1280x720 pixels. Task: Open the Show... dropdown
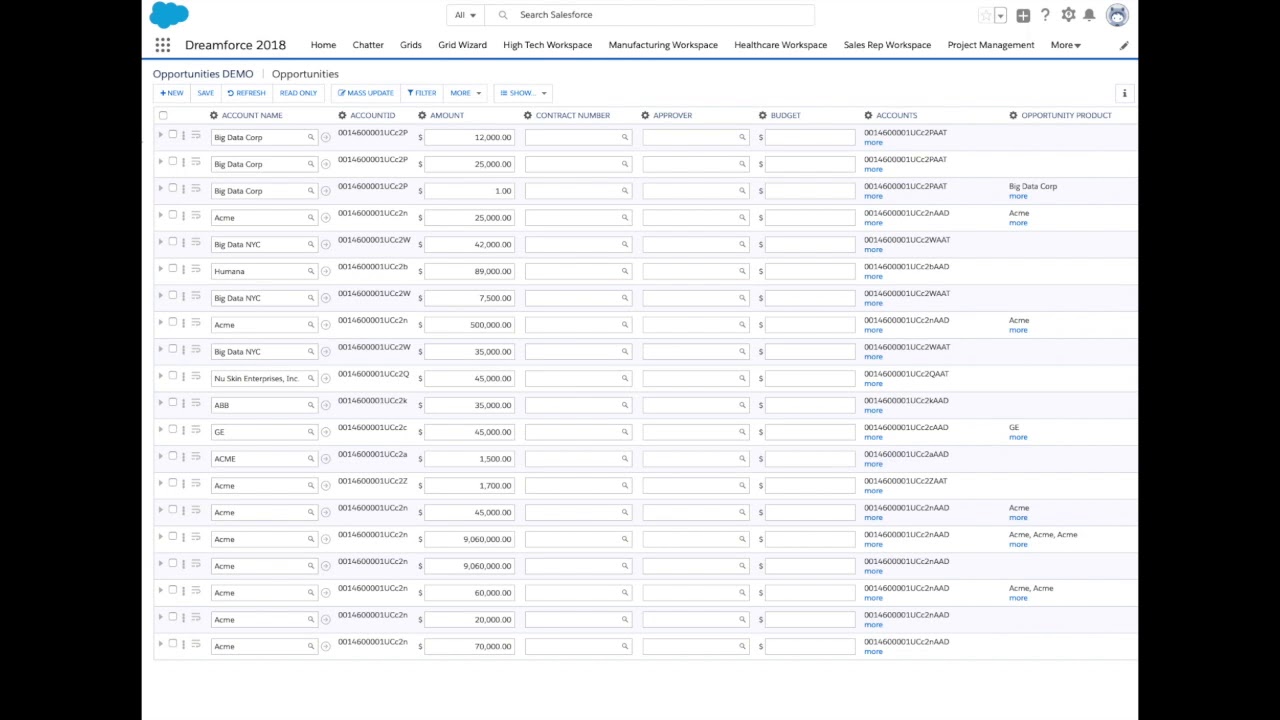(x=523, y=93)
